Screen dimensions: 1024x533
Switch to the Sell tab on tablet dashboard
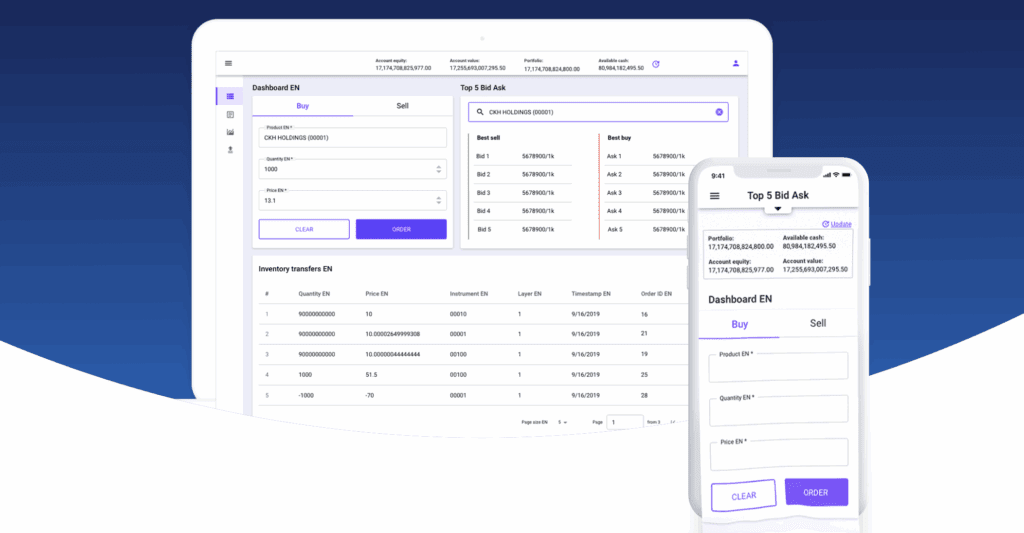coord(402,105)
